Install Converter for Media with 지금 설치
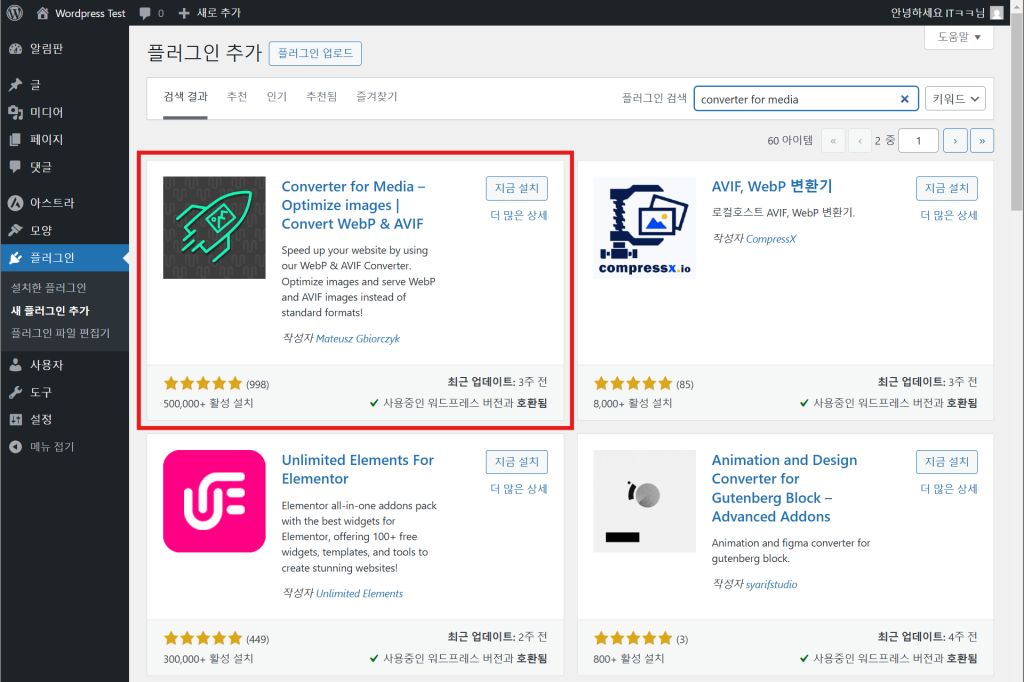1024x682 pixels. (517, 189)
